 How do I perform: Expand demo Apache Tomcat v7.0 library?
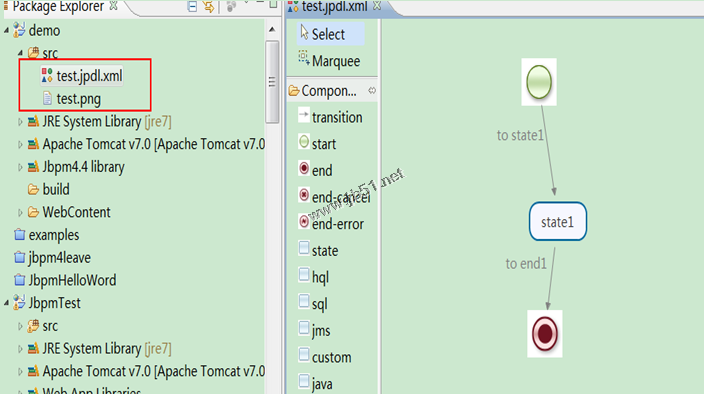coord(20,144)
